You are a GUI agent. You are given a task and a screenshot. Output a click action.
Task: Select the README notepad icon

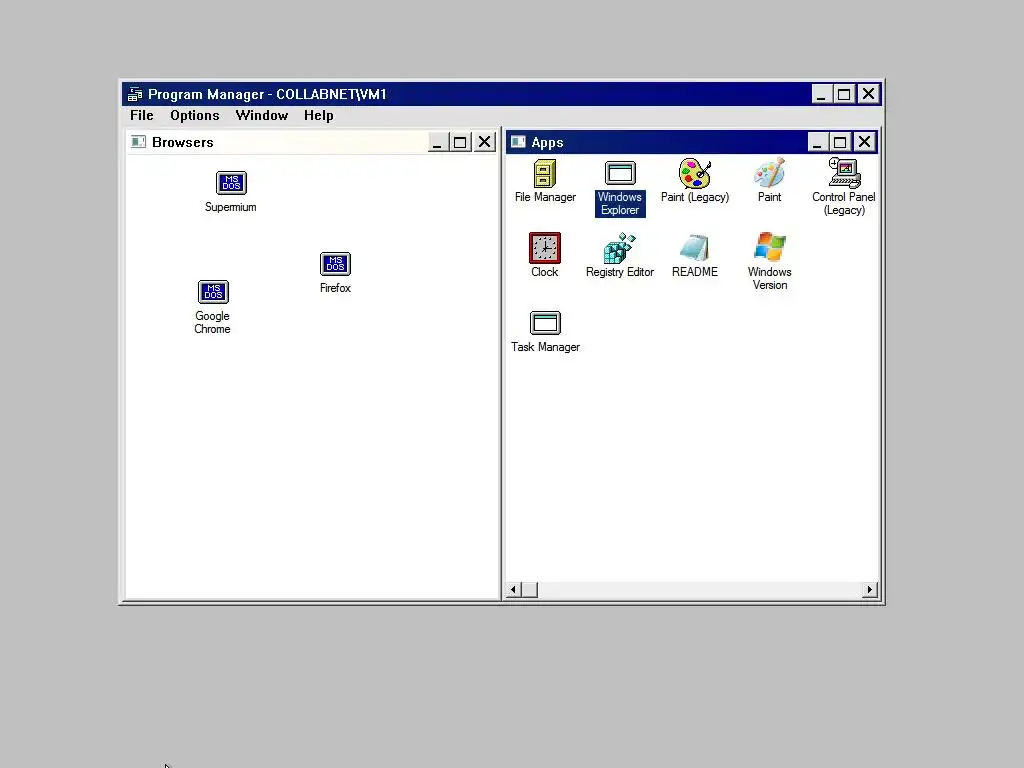695,248
